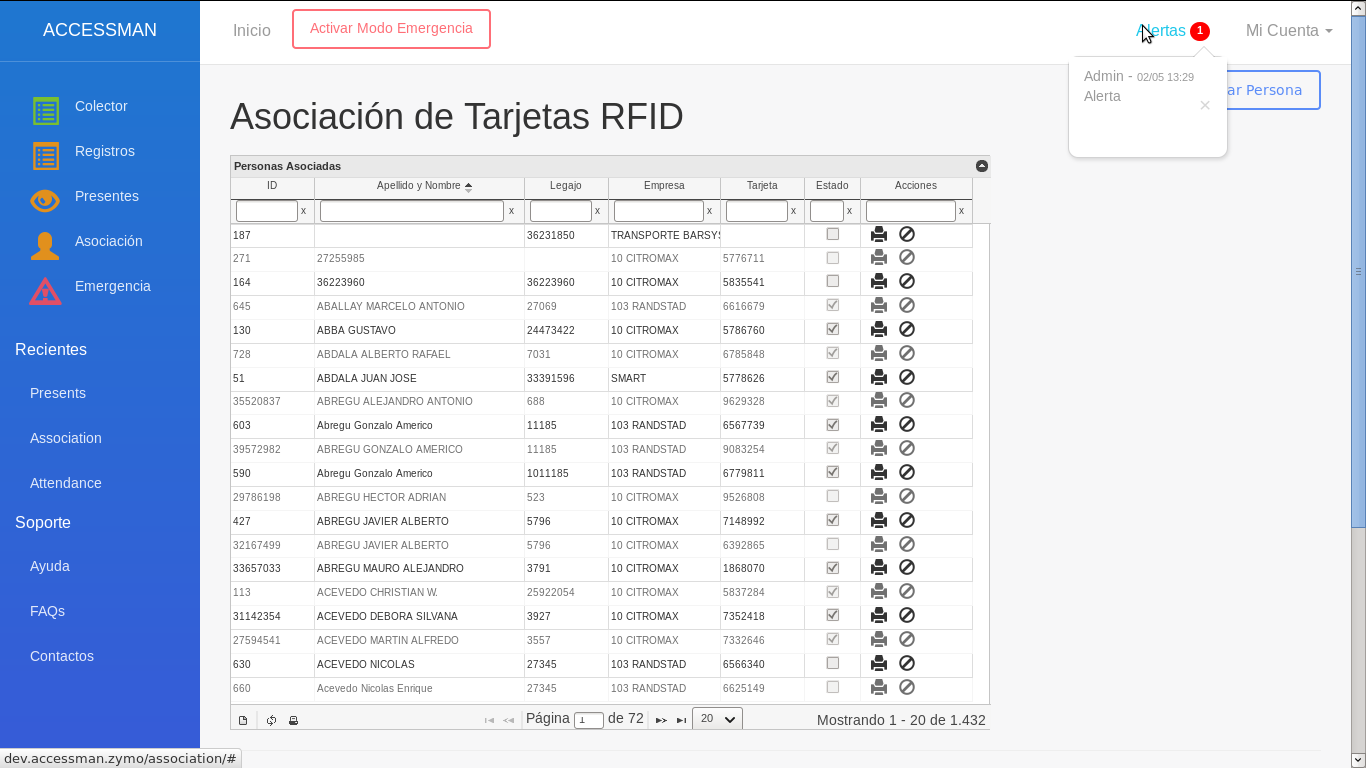This screenshot has width=1366, height=768.
Task: Open Presentes via the eye icon
Action: 45,201
